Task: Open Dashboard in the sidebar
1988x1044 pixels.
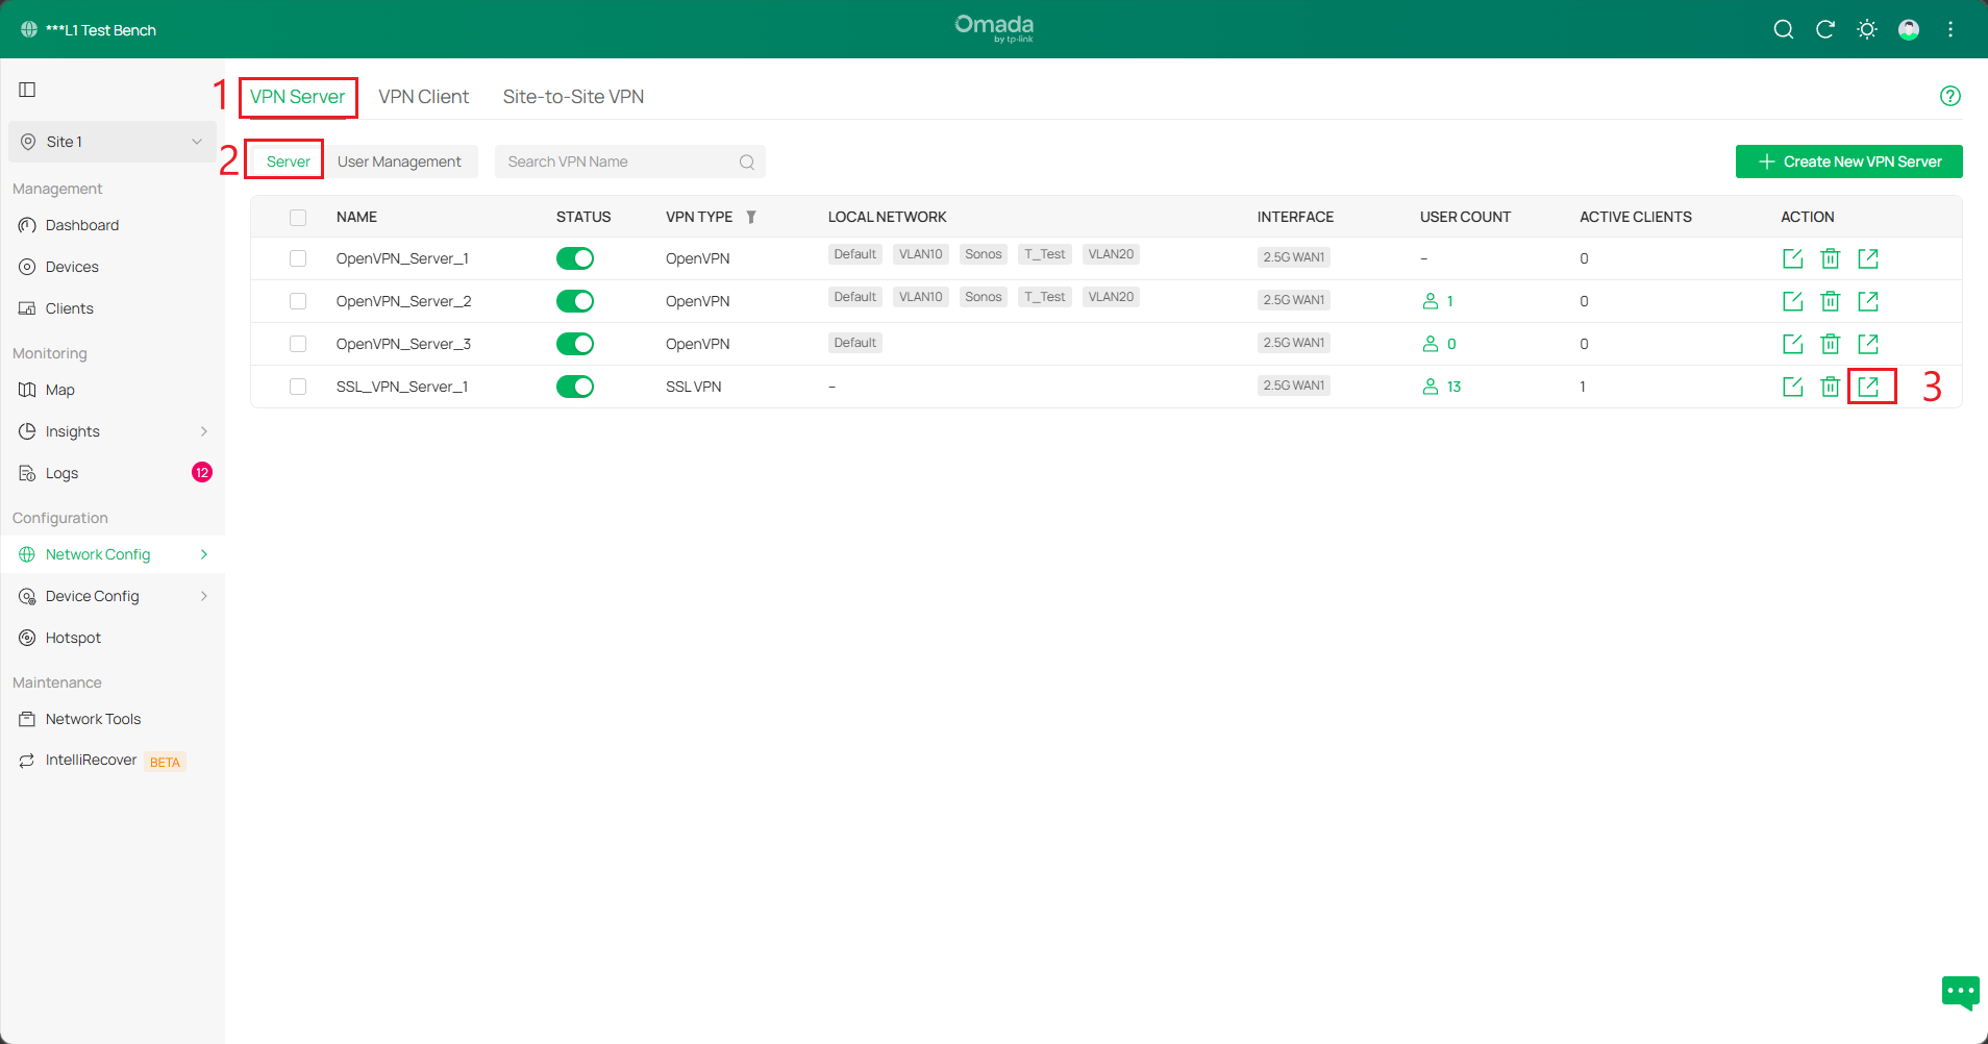Action: pyautogui.click(x=82, y=225)
